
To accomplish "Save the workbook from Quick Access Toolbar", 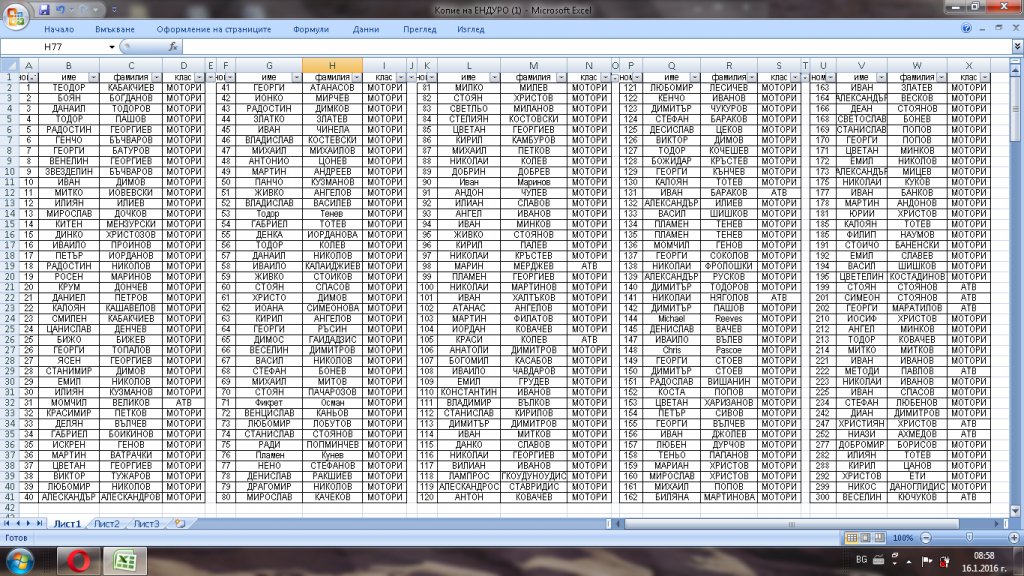I will (43, 8).
